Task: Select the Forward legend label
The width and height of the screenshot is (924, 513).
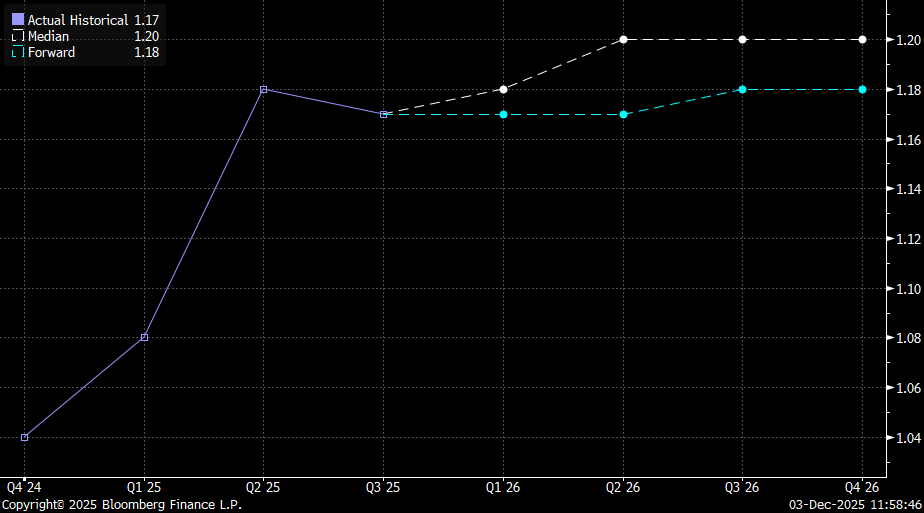Action: point(51,52)
